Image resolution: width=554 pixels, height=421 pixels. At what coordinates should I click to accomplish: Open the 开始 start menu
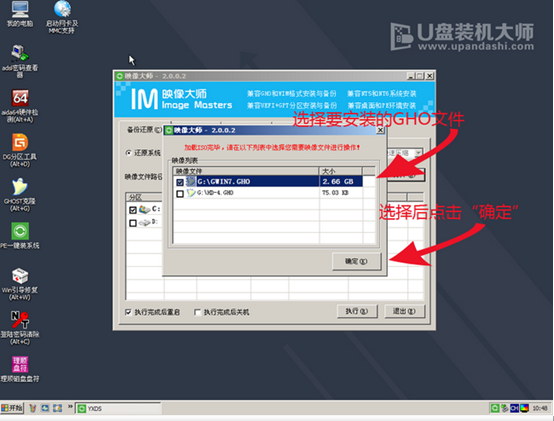click(12, 408)
